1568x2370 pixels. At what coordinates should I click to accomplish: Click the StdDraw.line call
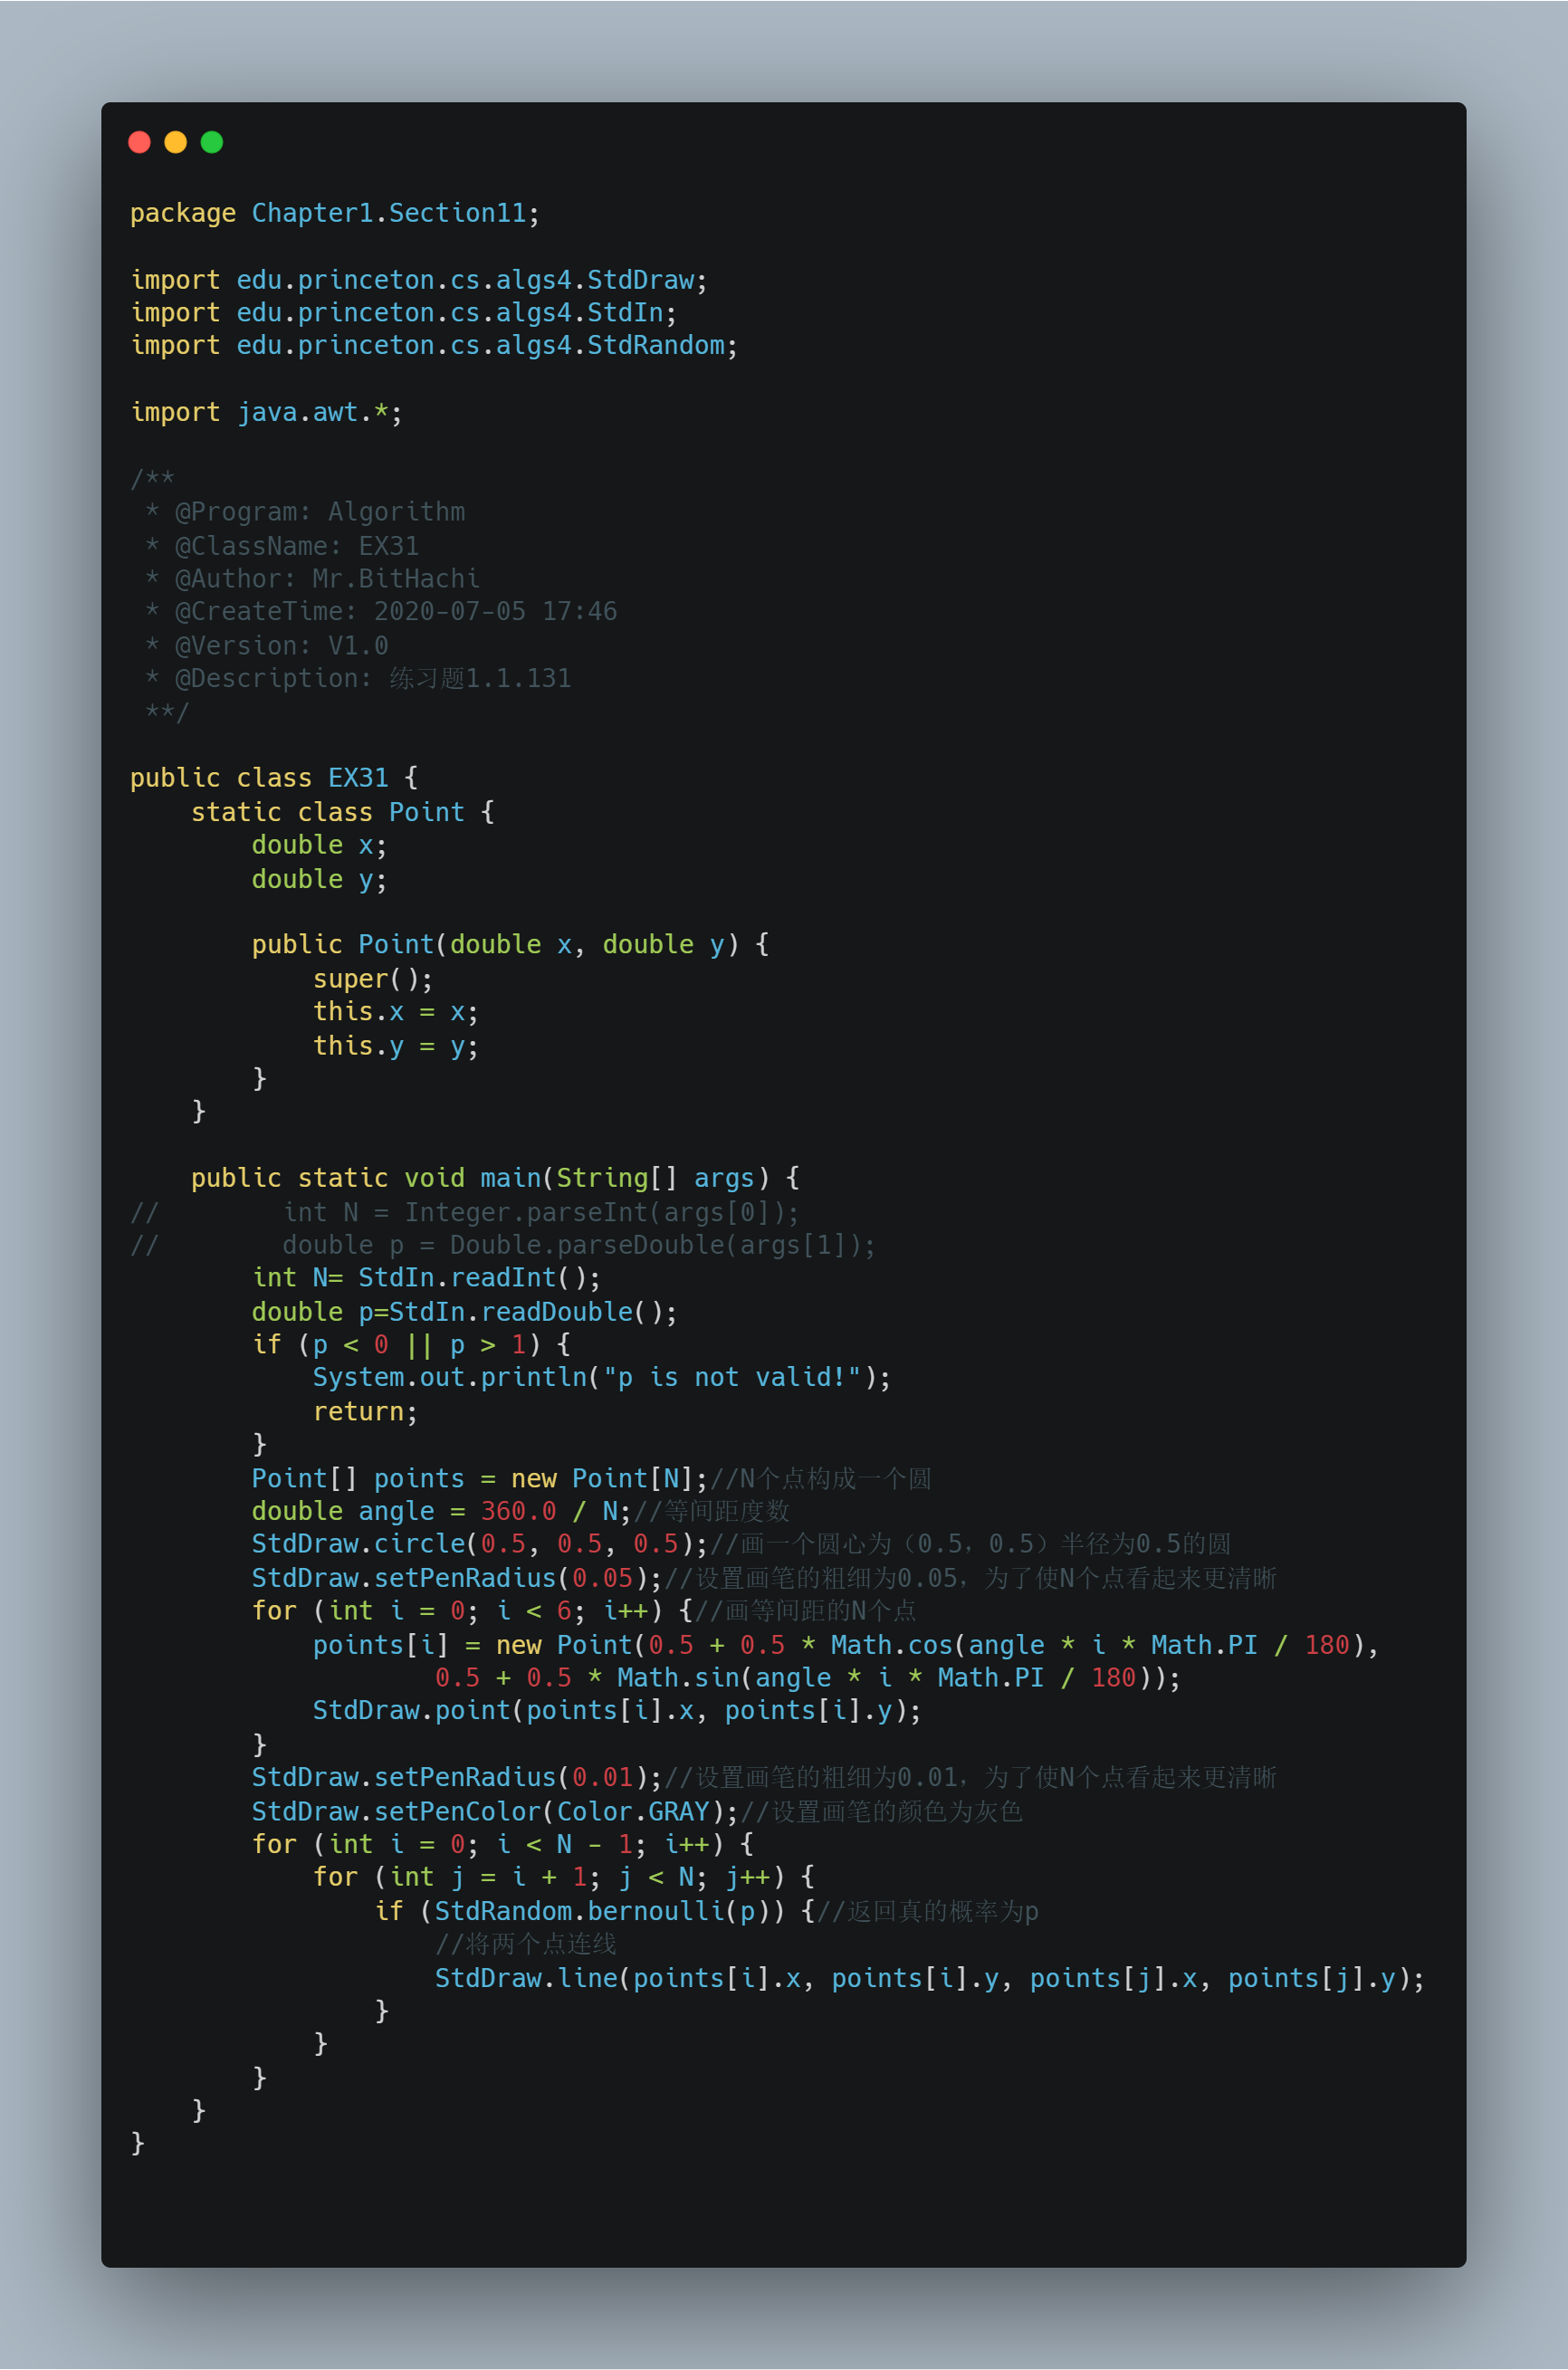[930, 1978]
